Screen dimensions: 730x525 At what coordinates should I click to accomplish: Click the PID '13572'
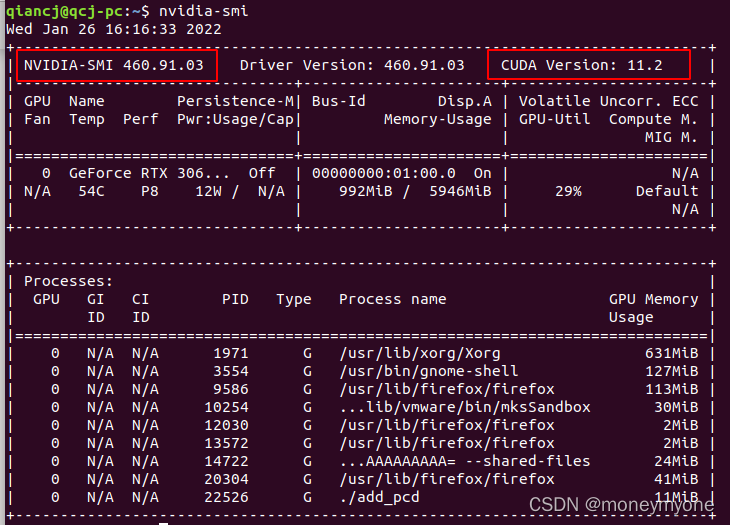(x=226, y=443)
